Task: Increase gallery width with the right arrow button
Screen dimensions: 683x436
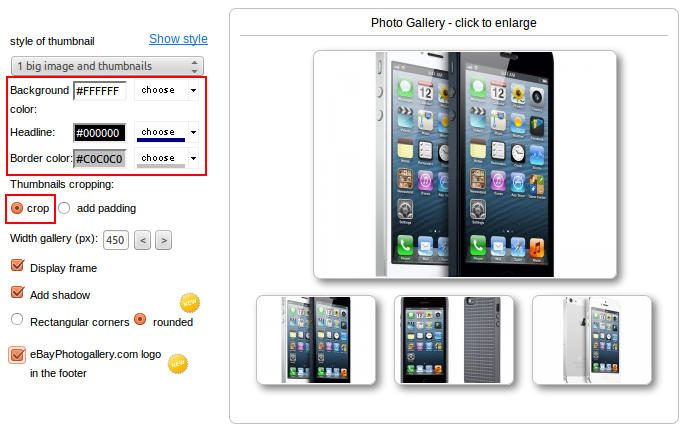Action: tap(163, 240)
